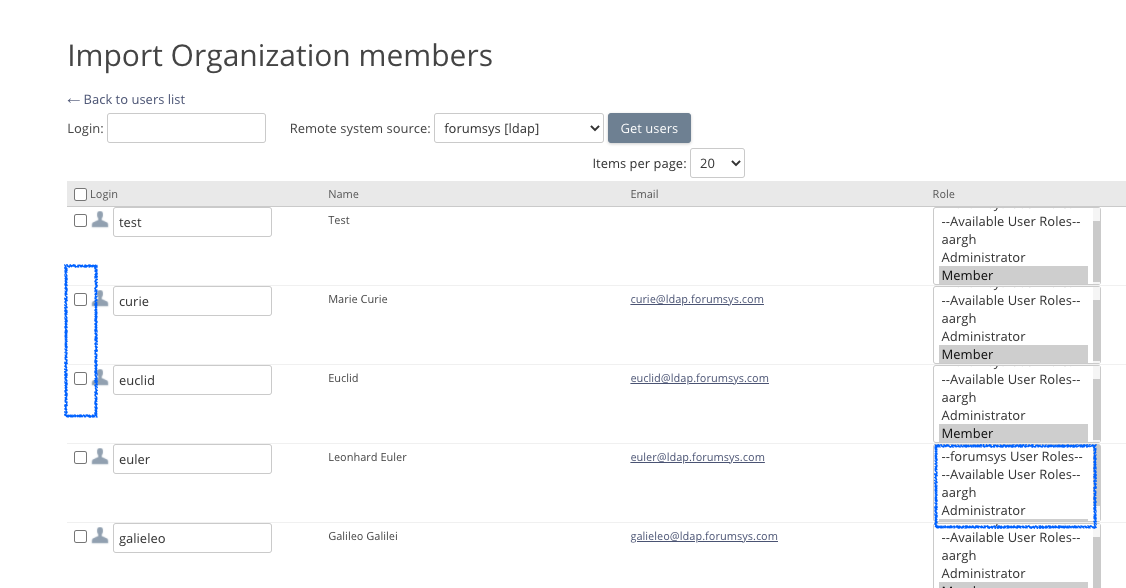
Task: Expand the Items per page dropdown
Action: click(x=719, y=163)
